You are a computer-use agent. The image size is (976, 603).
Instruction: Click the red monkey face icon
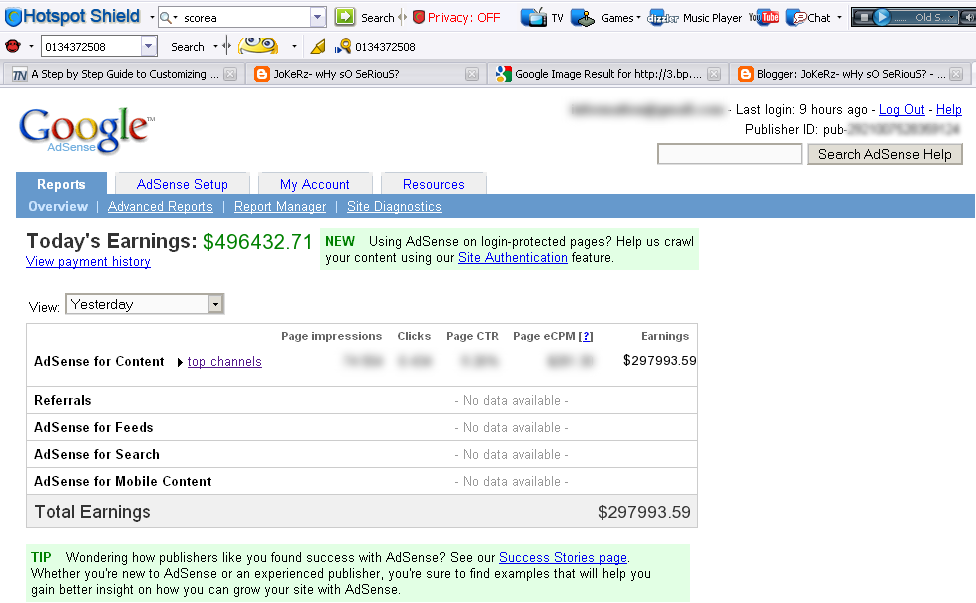point(12,46)
